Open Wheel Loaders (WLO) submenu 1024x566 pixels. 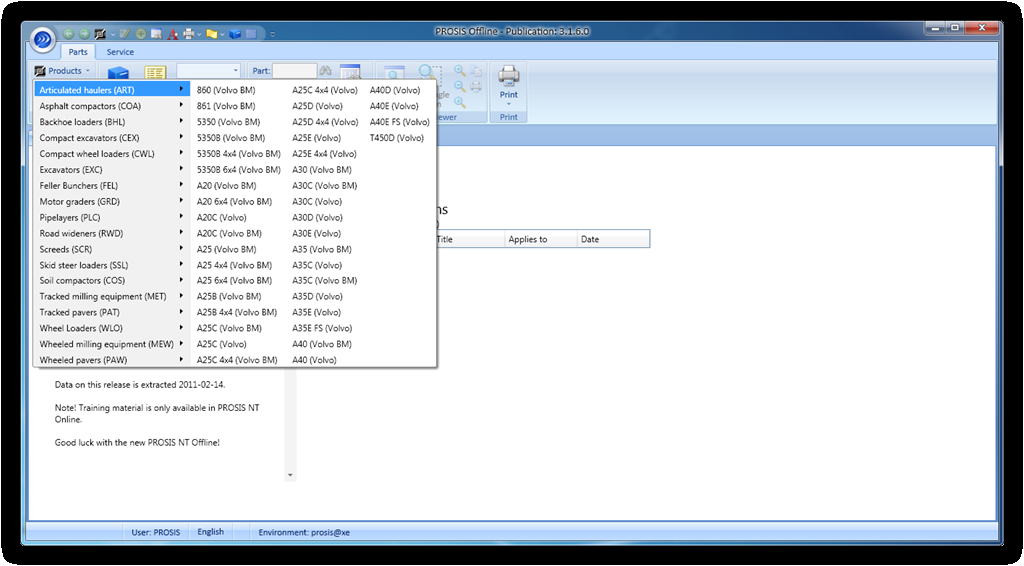pyautogui.click(x=112, y=328)
